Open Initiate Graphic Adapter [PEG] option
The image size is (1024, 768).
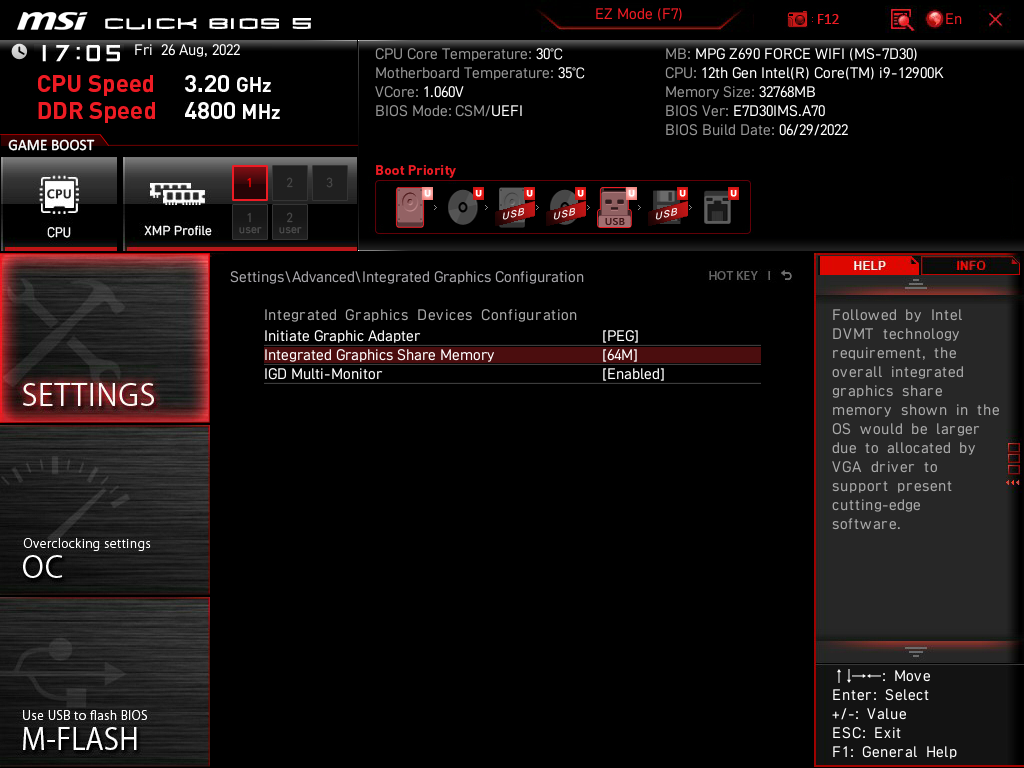(512, 336)
